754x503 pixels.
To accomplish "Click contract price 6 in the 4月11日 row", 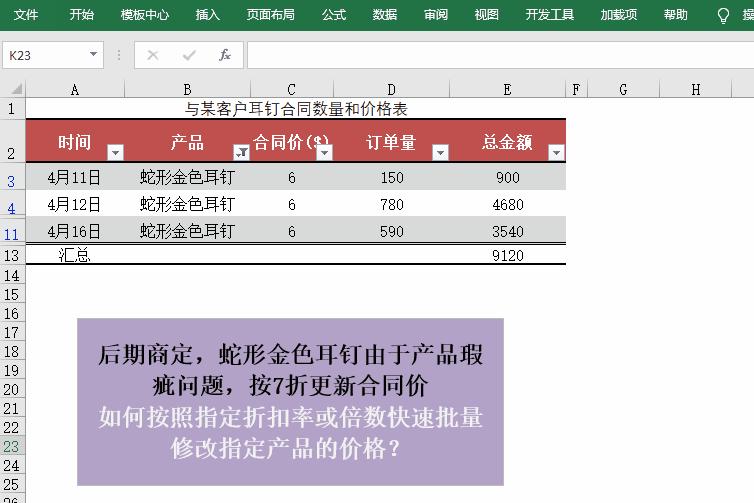I will pyautogui.click(x=291, y=177).
